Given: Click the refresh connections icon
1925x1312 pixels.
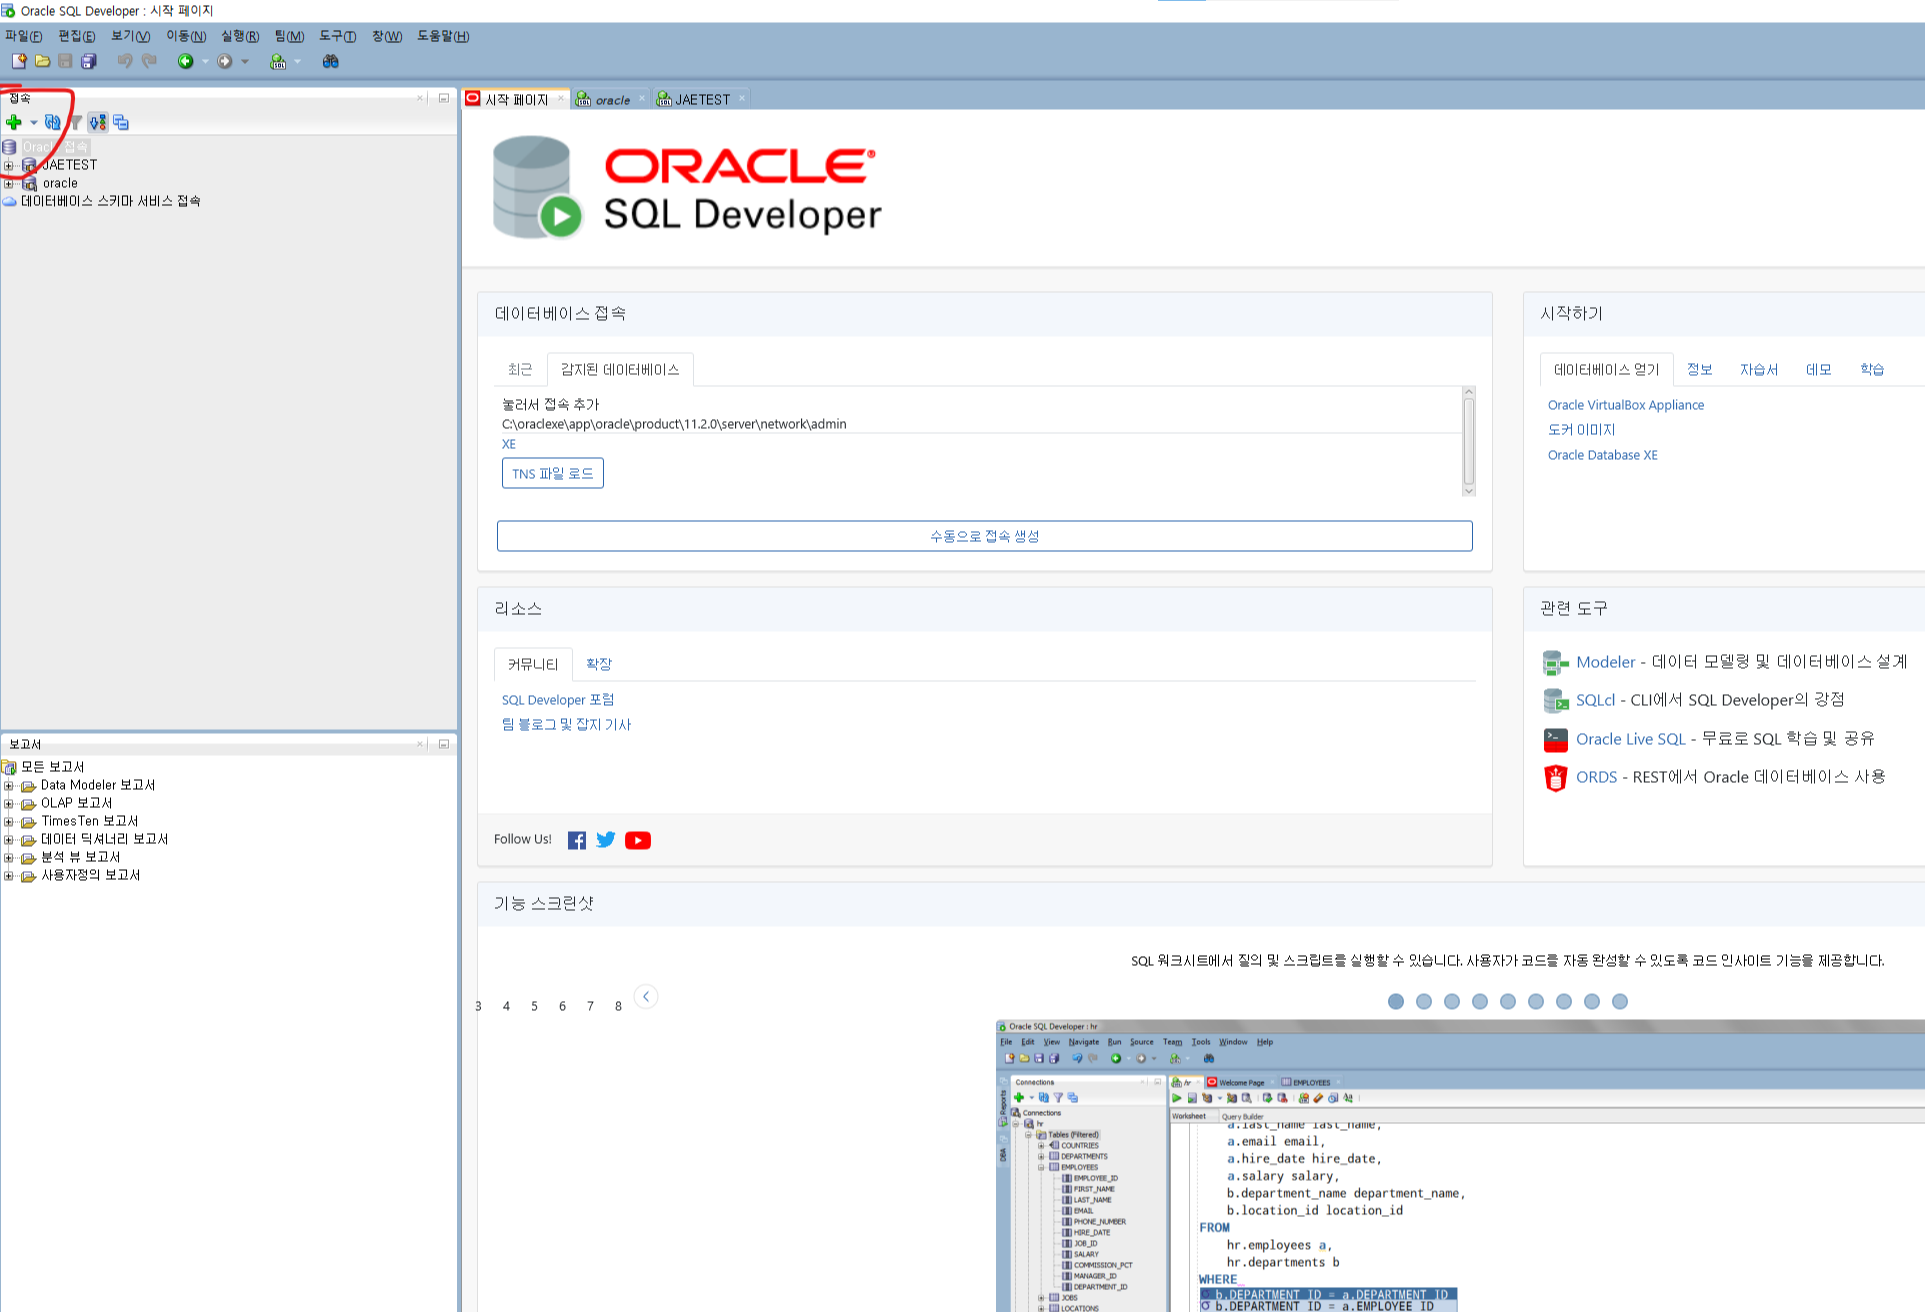Looking at the screenshot, I should click(52, 122).
